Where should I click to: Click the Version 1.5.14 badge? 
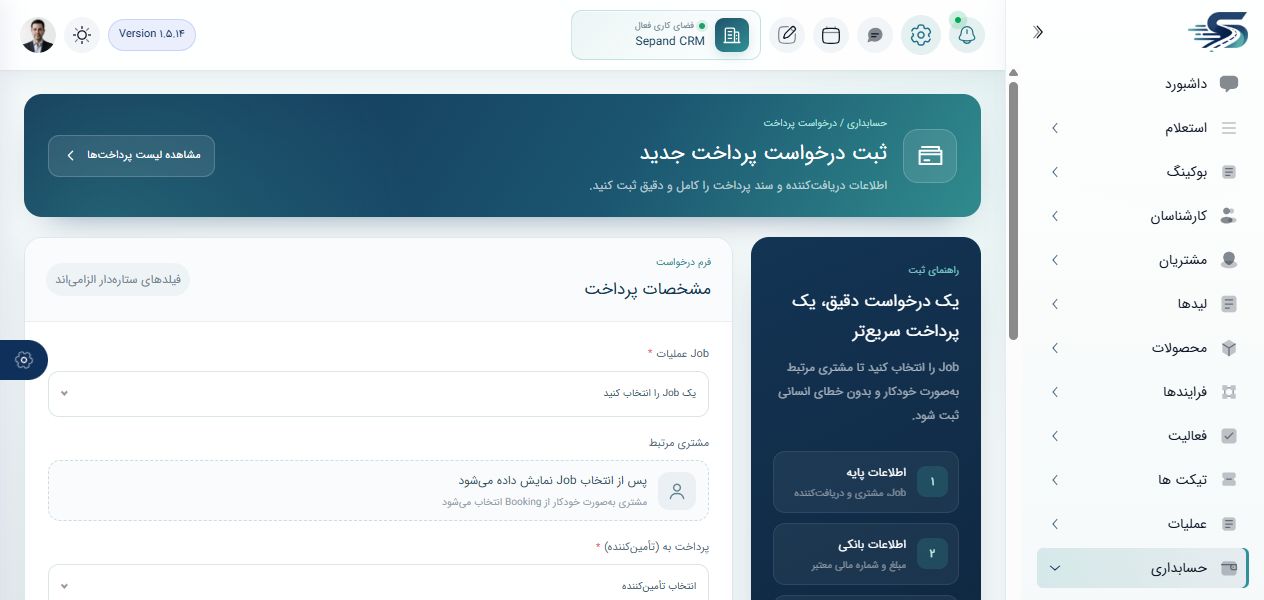152,34
